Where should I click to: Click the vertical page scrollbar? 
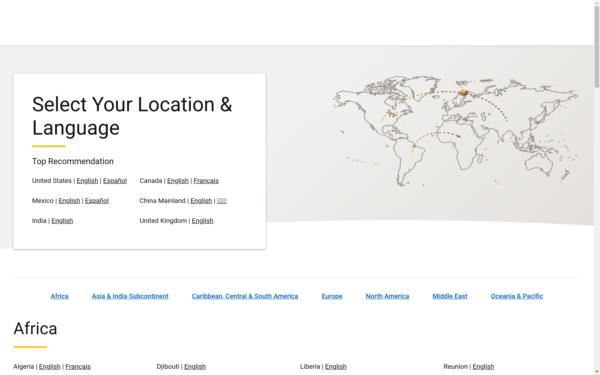point(597,46)
